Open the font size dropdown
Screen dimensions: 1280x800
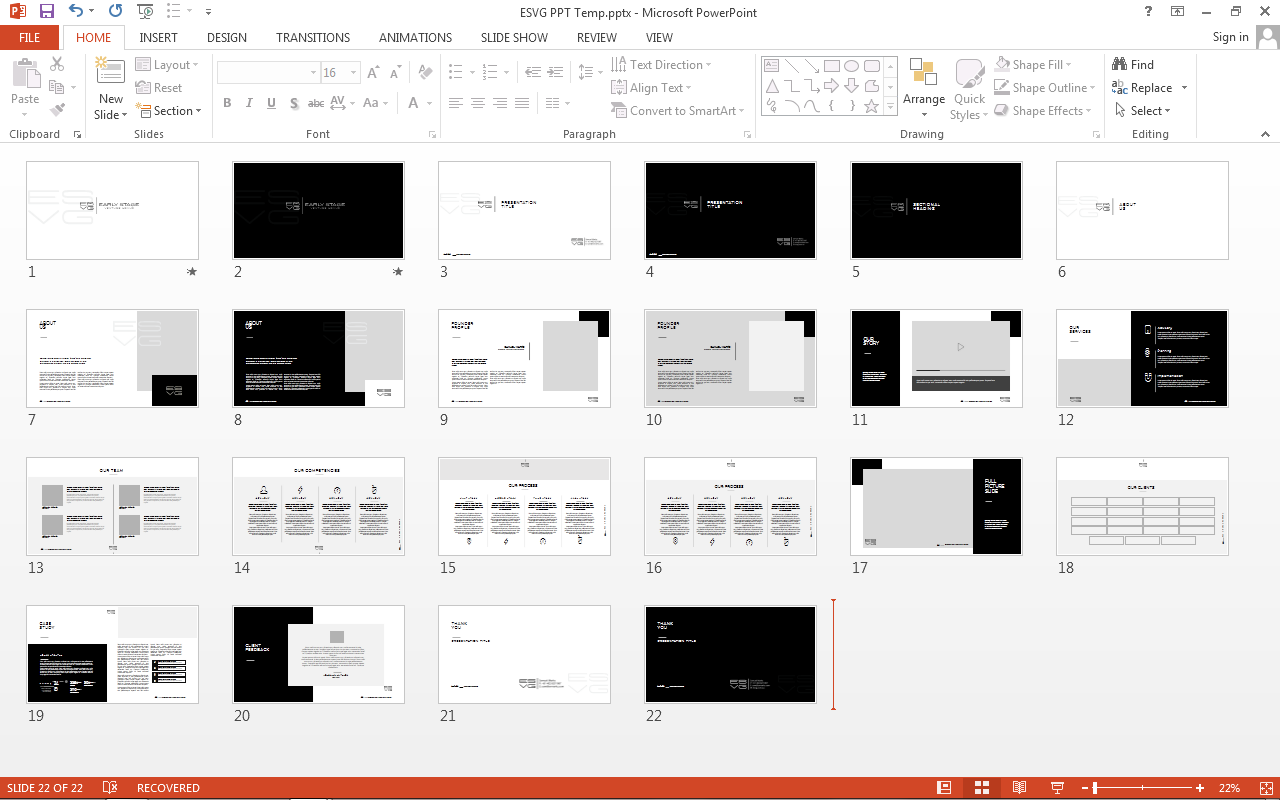tap(352, 72)
